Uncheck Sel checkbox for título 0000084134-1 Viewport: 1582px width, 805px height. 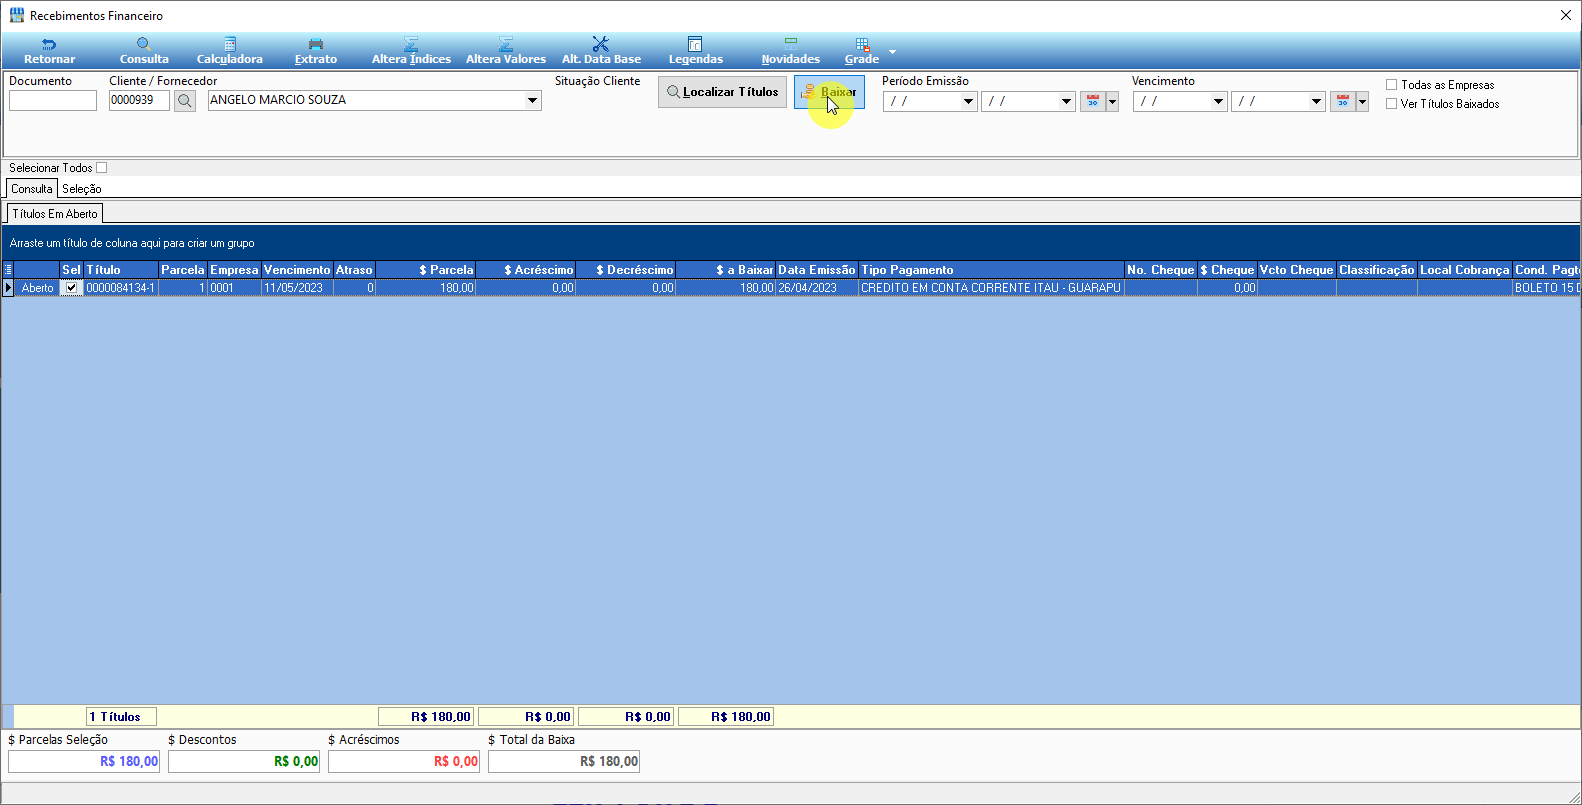pos(71,288)
